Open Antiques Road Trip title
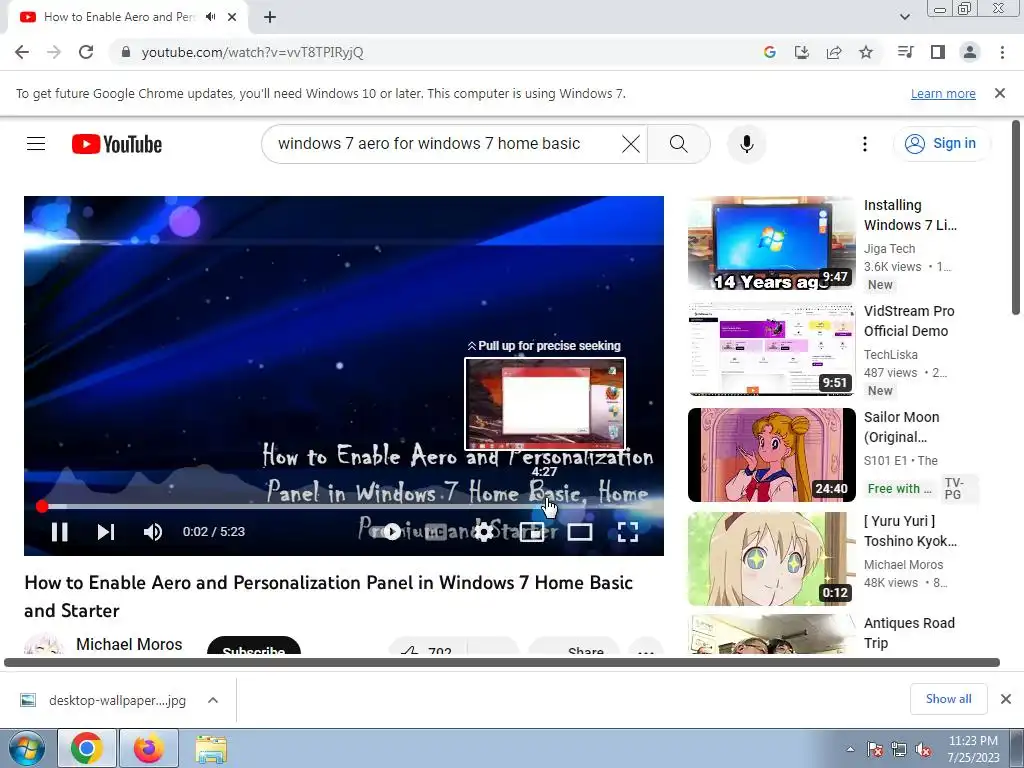Viewport: 1024px width, 768px height. pos(909,633)
